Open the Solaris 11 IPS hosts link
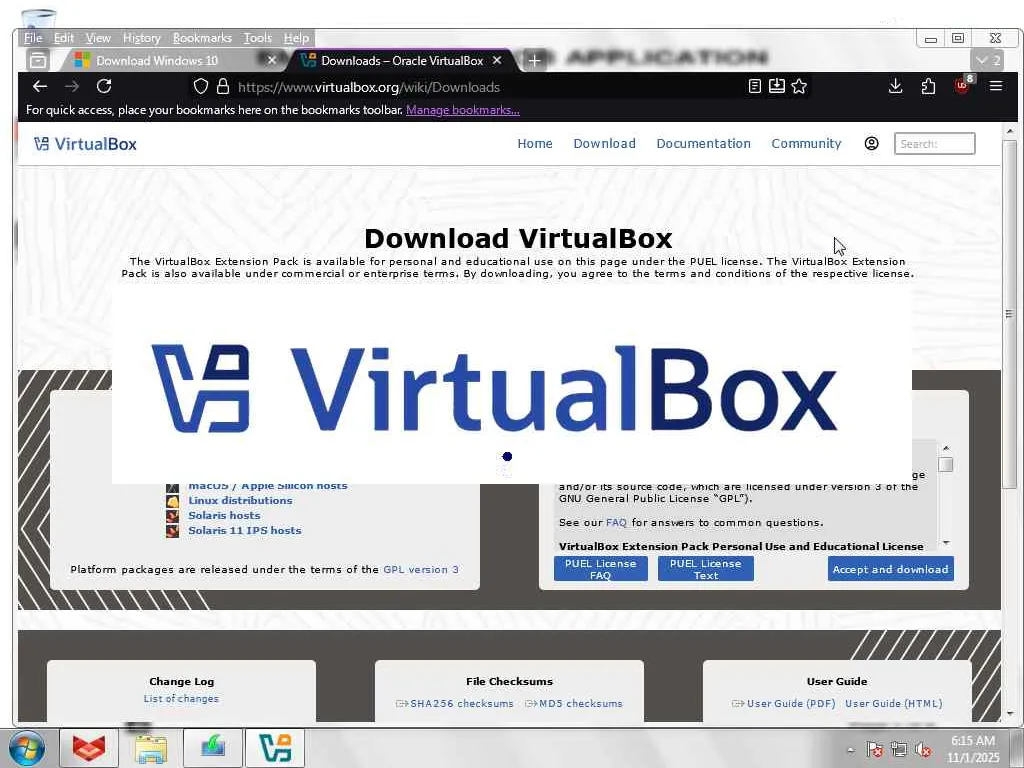 click(245, 530)
